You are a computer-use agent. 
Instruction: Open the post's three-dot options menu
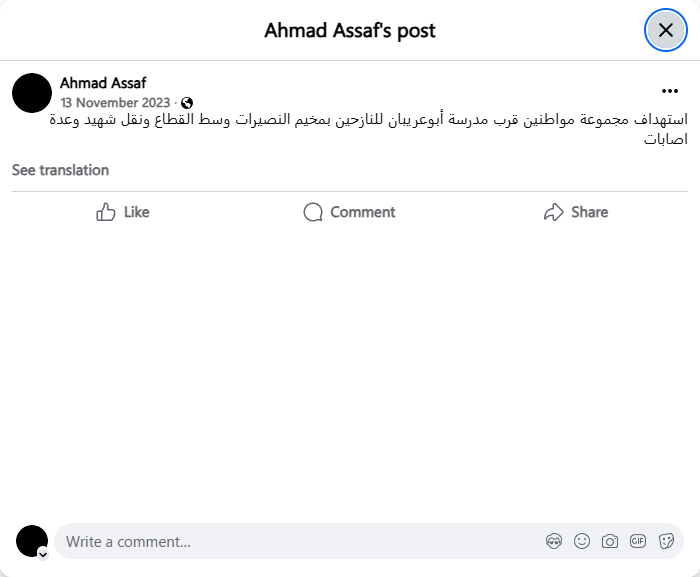click(x=670, y=91)
